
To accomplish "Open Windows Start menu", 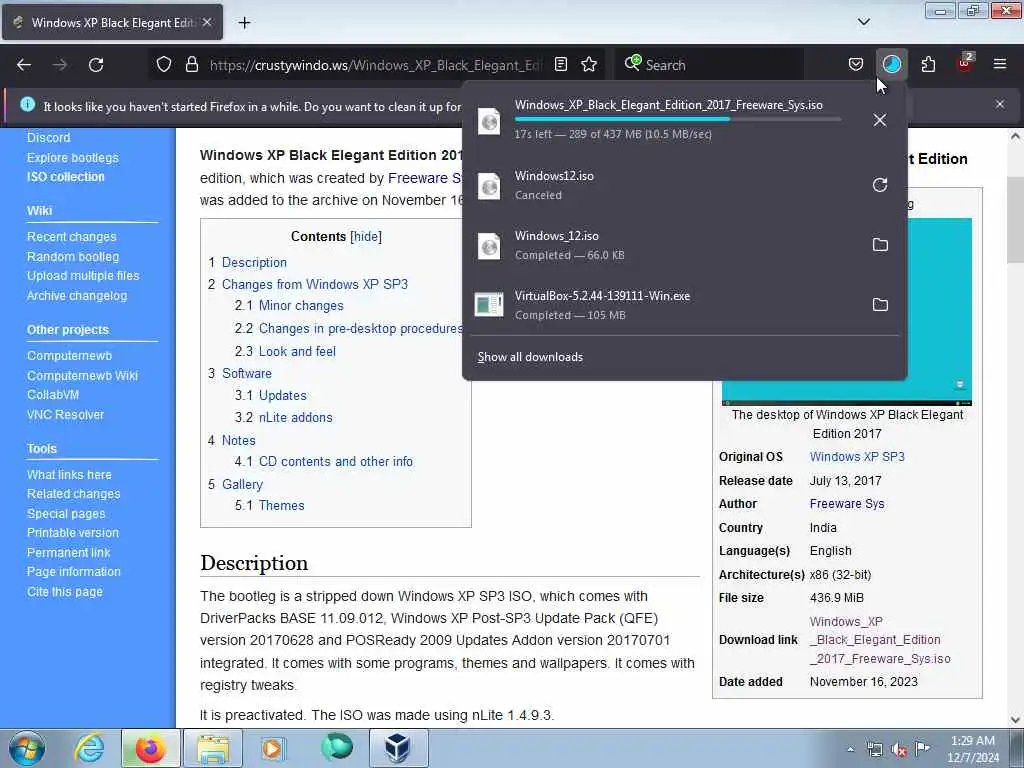I will tap(27, 748).
